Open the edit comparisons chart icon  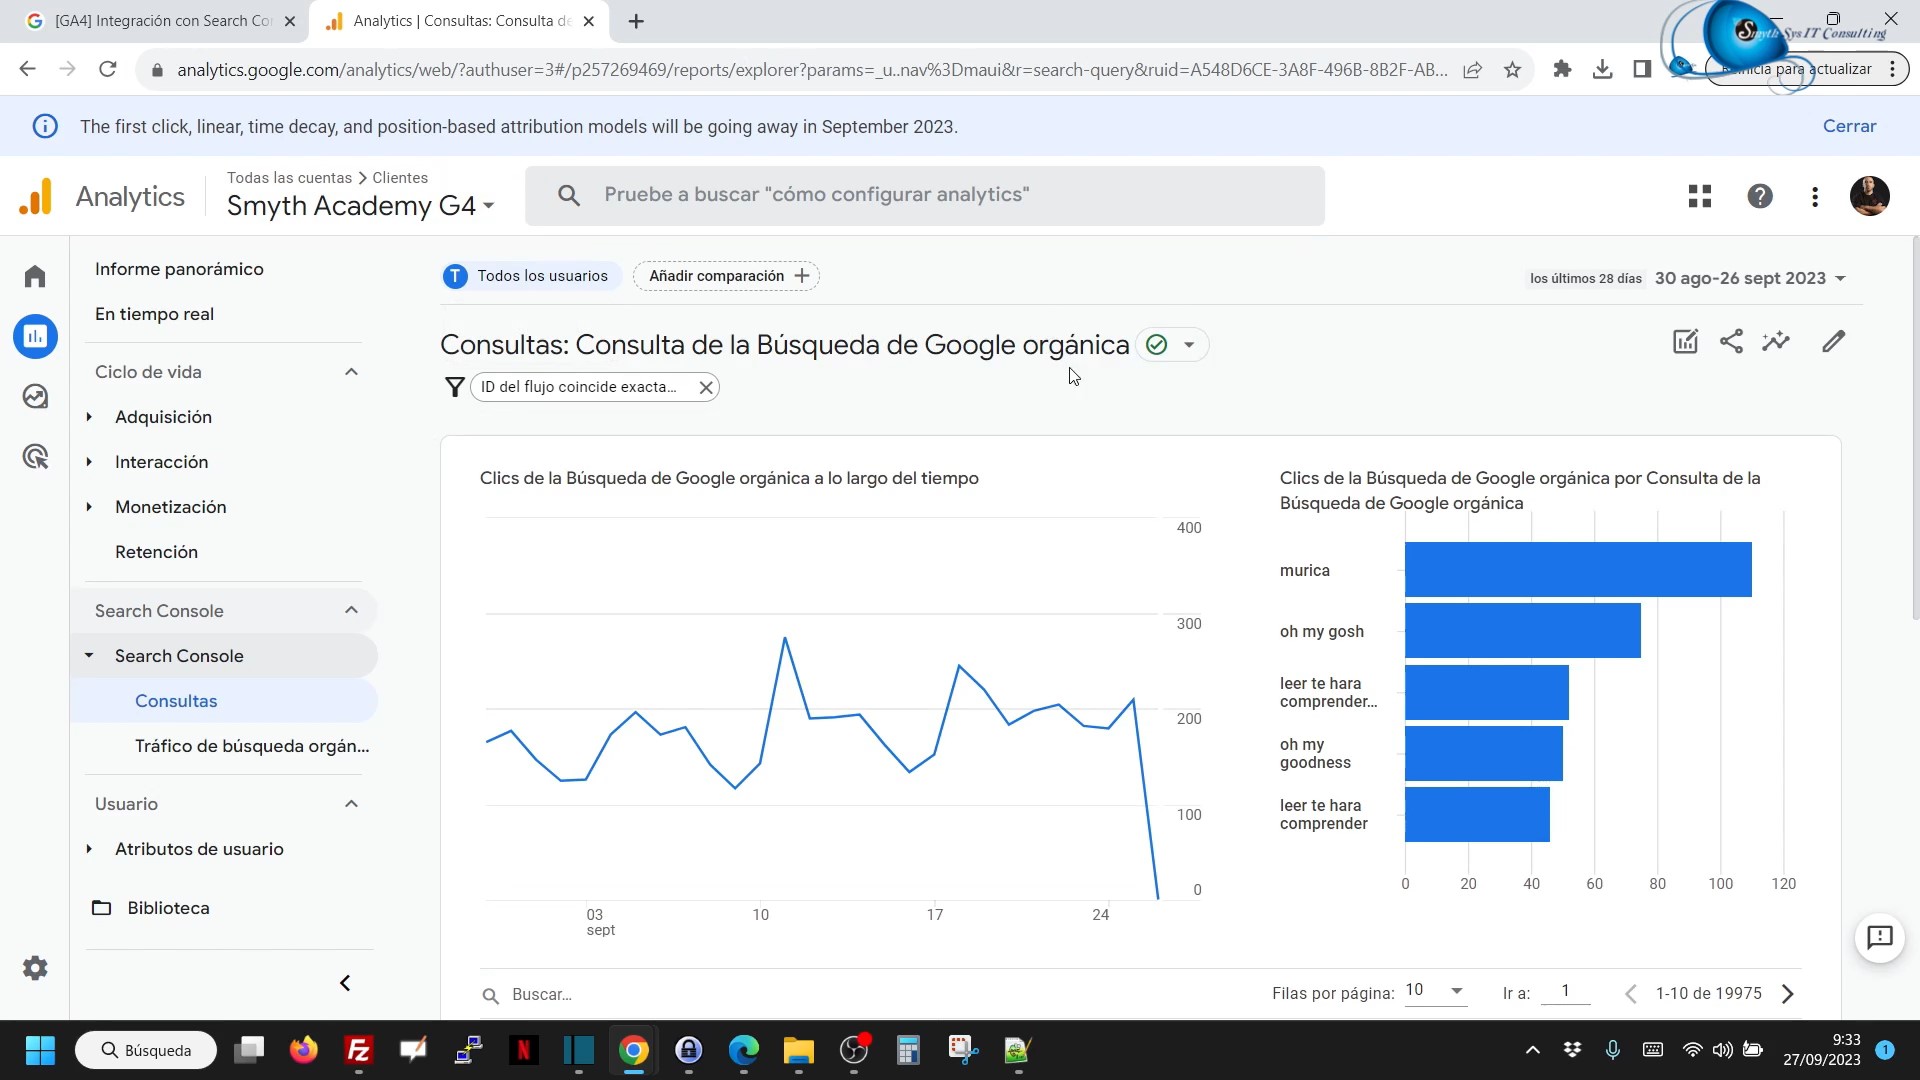tap(1685, 342)
